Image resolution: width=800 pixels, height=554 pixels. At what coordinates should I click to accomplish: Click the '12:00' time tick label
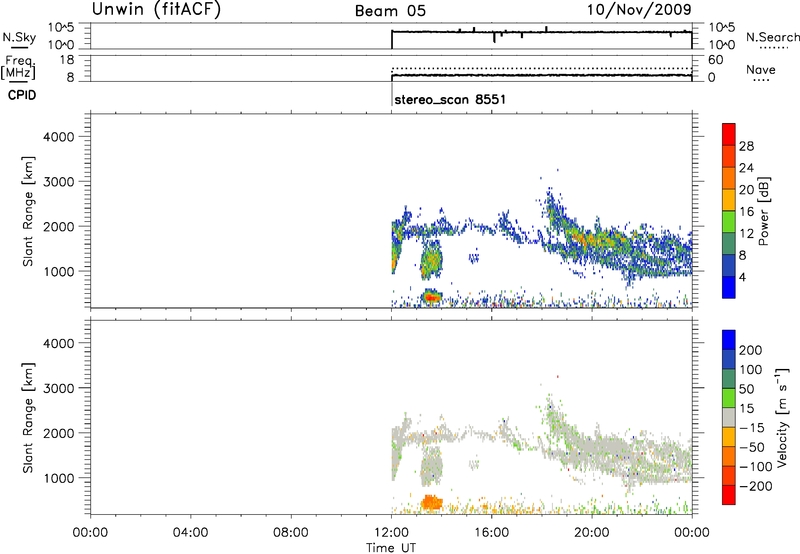(391, 533)
